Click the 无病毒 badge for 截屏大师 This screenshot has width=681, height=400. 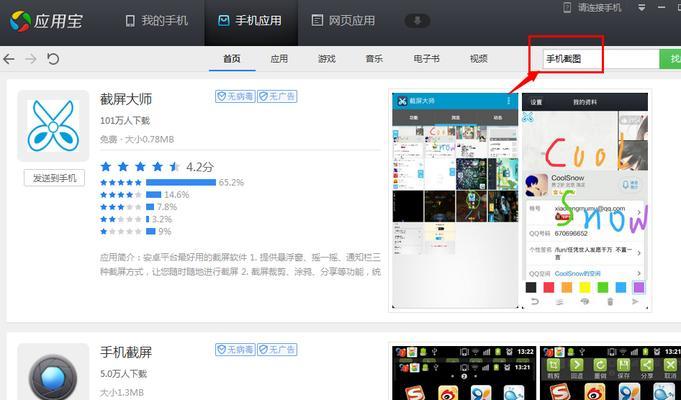(x=235, y=96)
